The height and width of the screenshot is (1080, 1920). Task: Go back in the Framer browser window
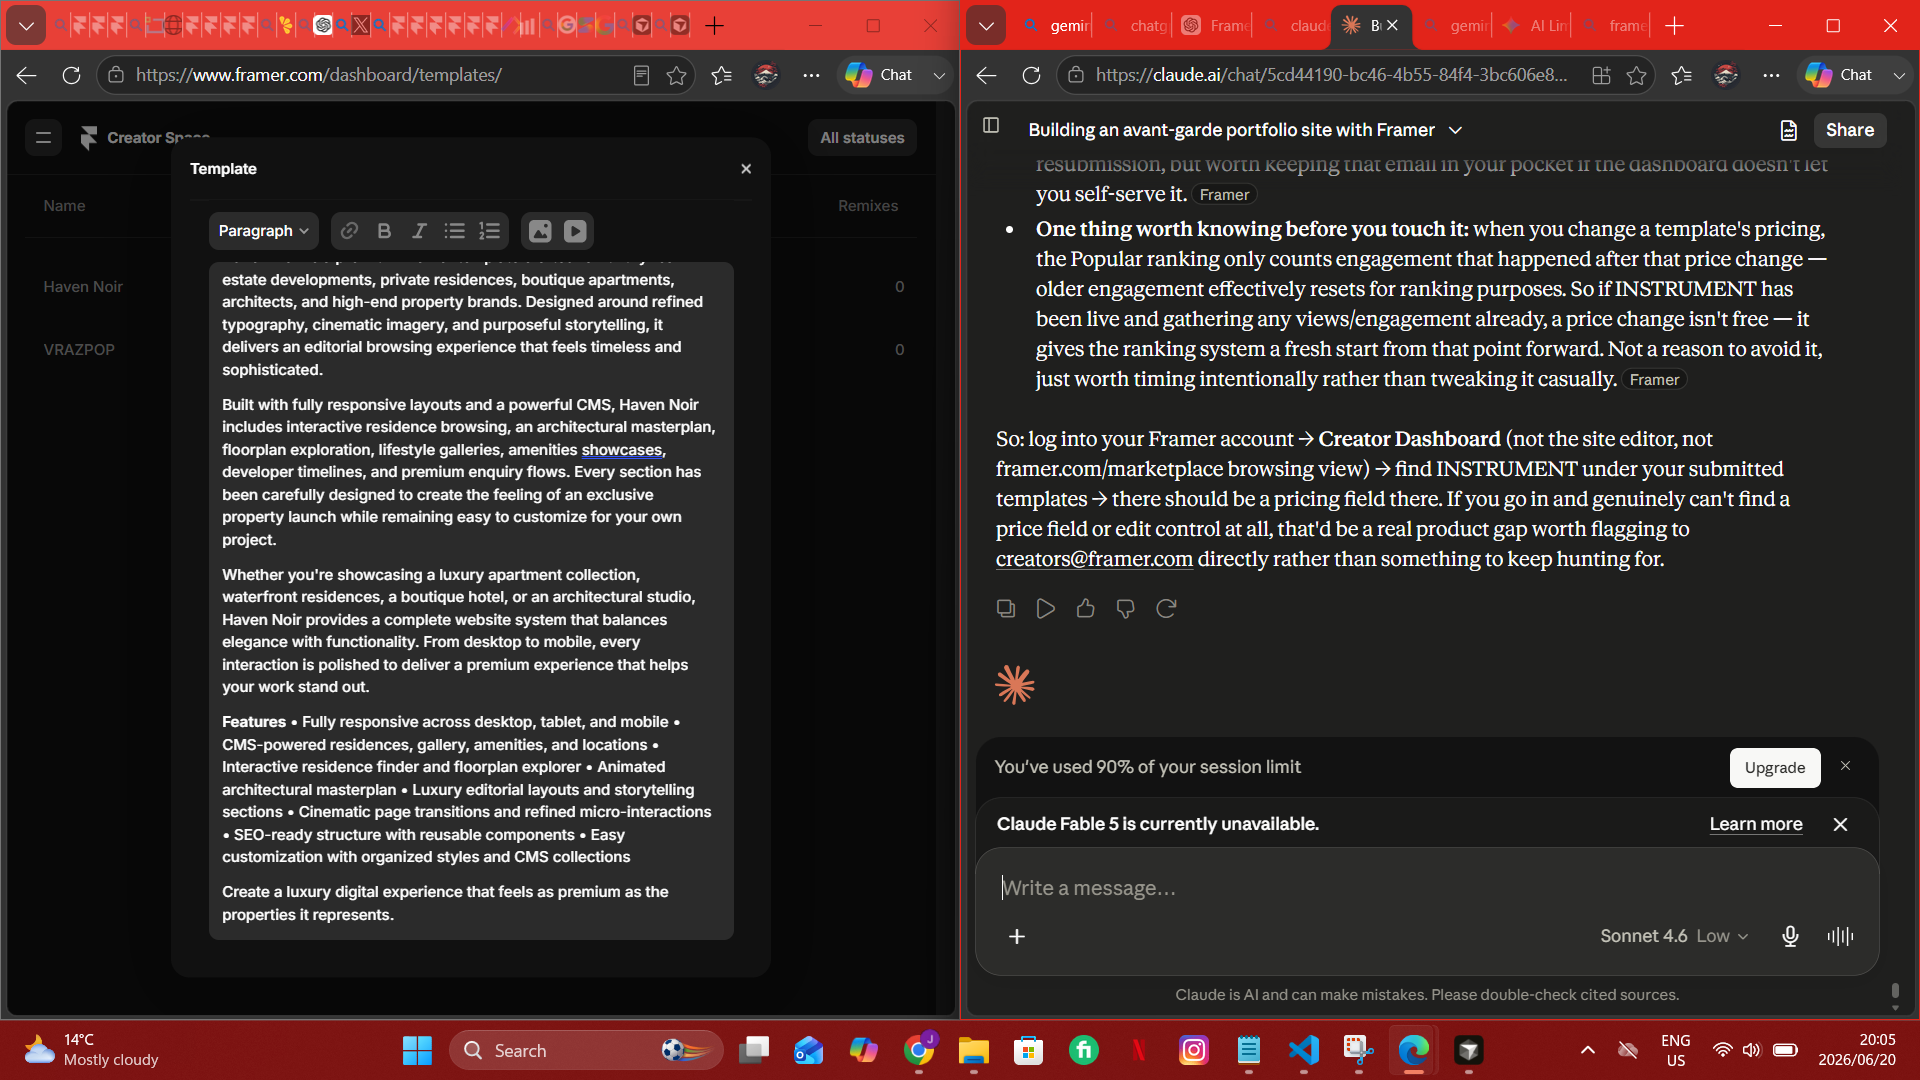coord(27,75)
